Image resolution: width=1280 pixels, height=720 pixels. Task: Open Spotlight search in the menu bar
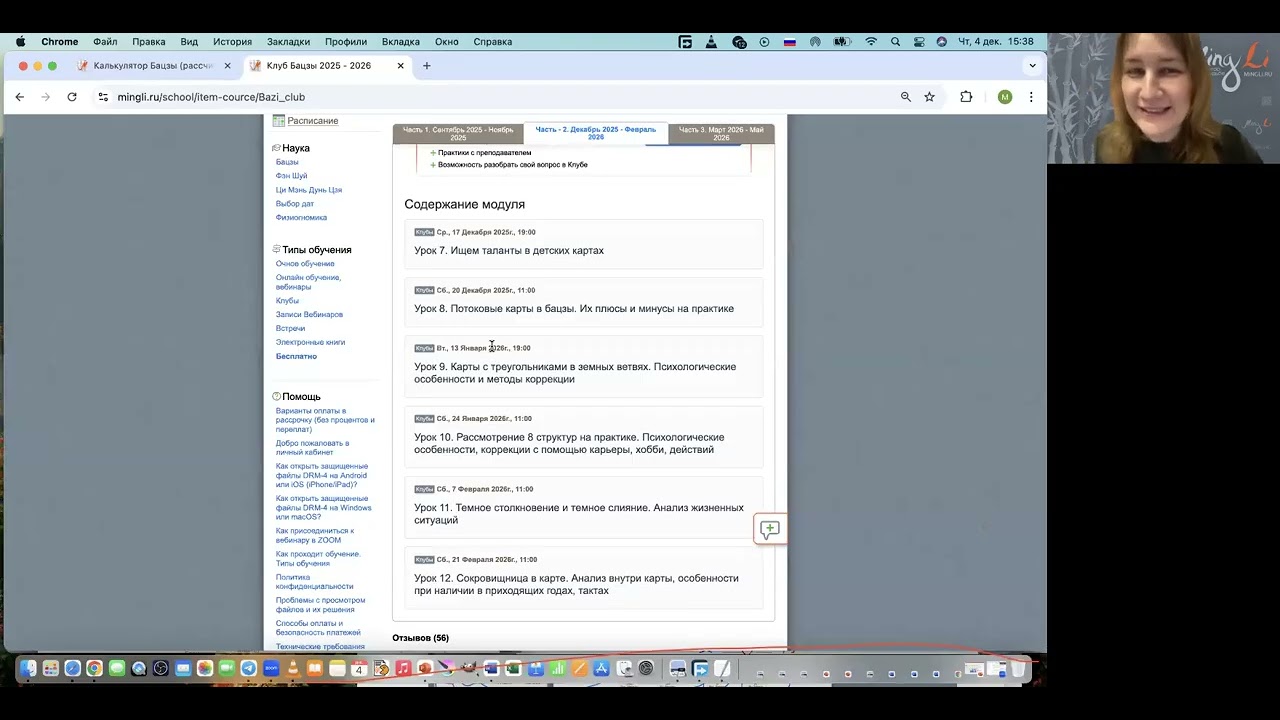pyautogui.click(x=895, y=42)
